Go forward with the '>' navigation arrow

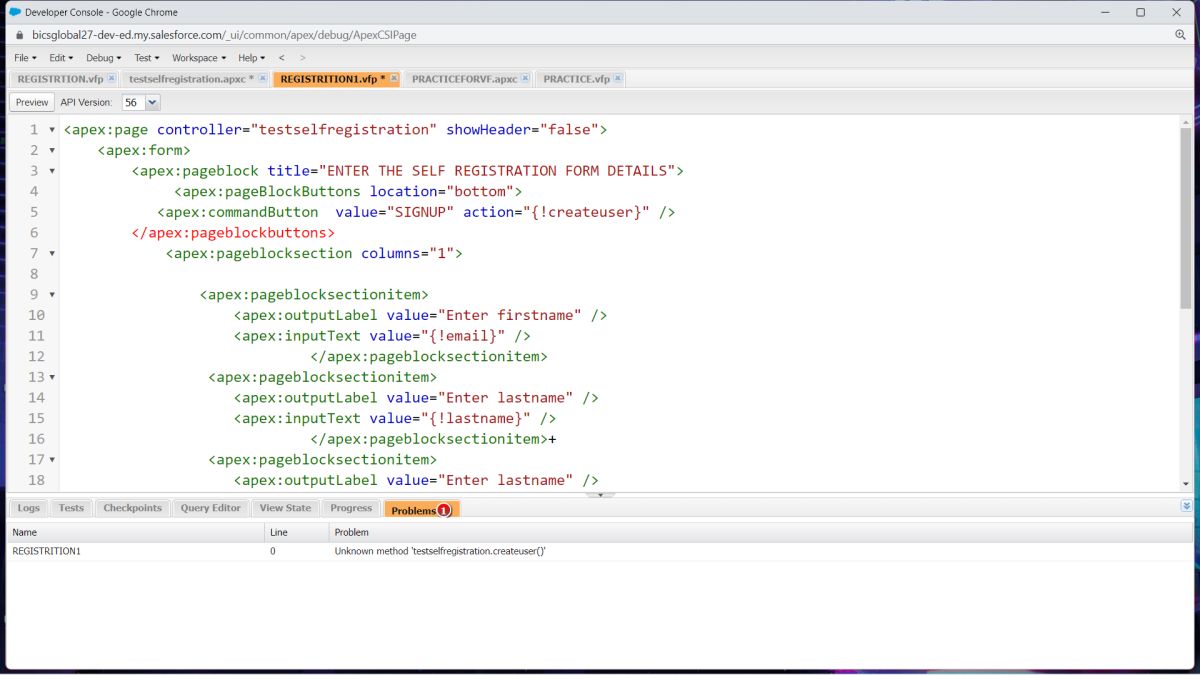(303, 58)
